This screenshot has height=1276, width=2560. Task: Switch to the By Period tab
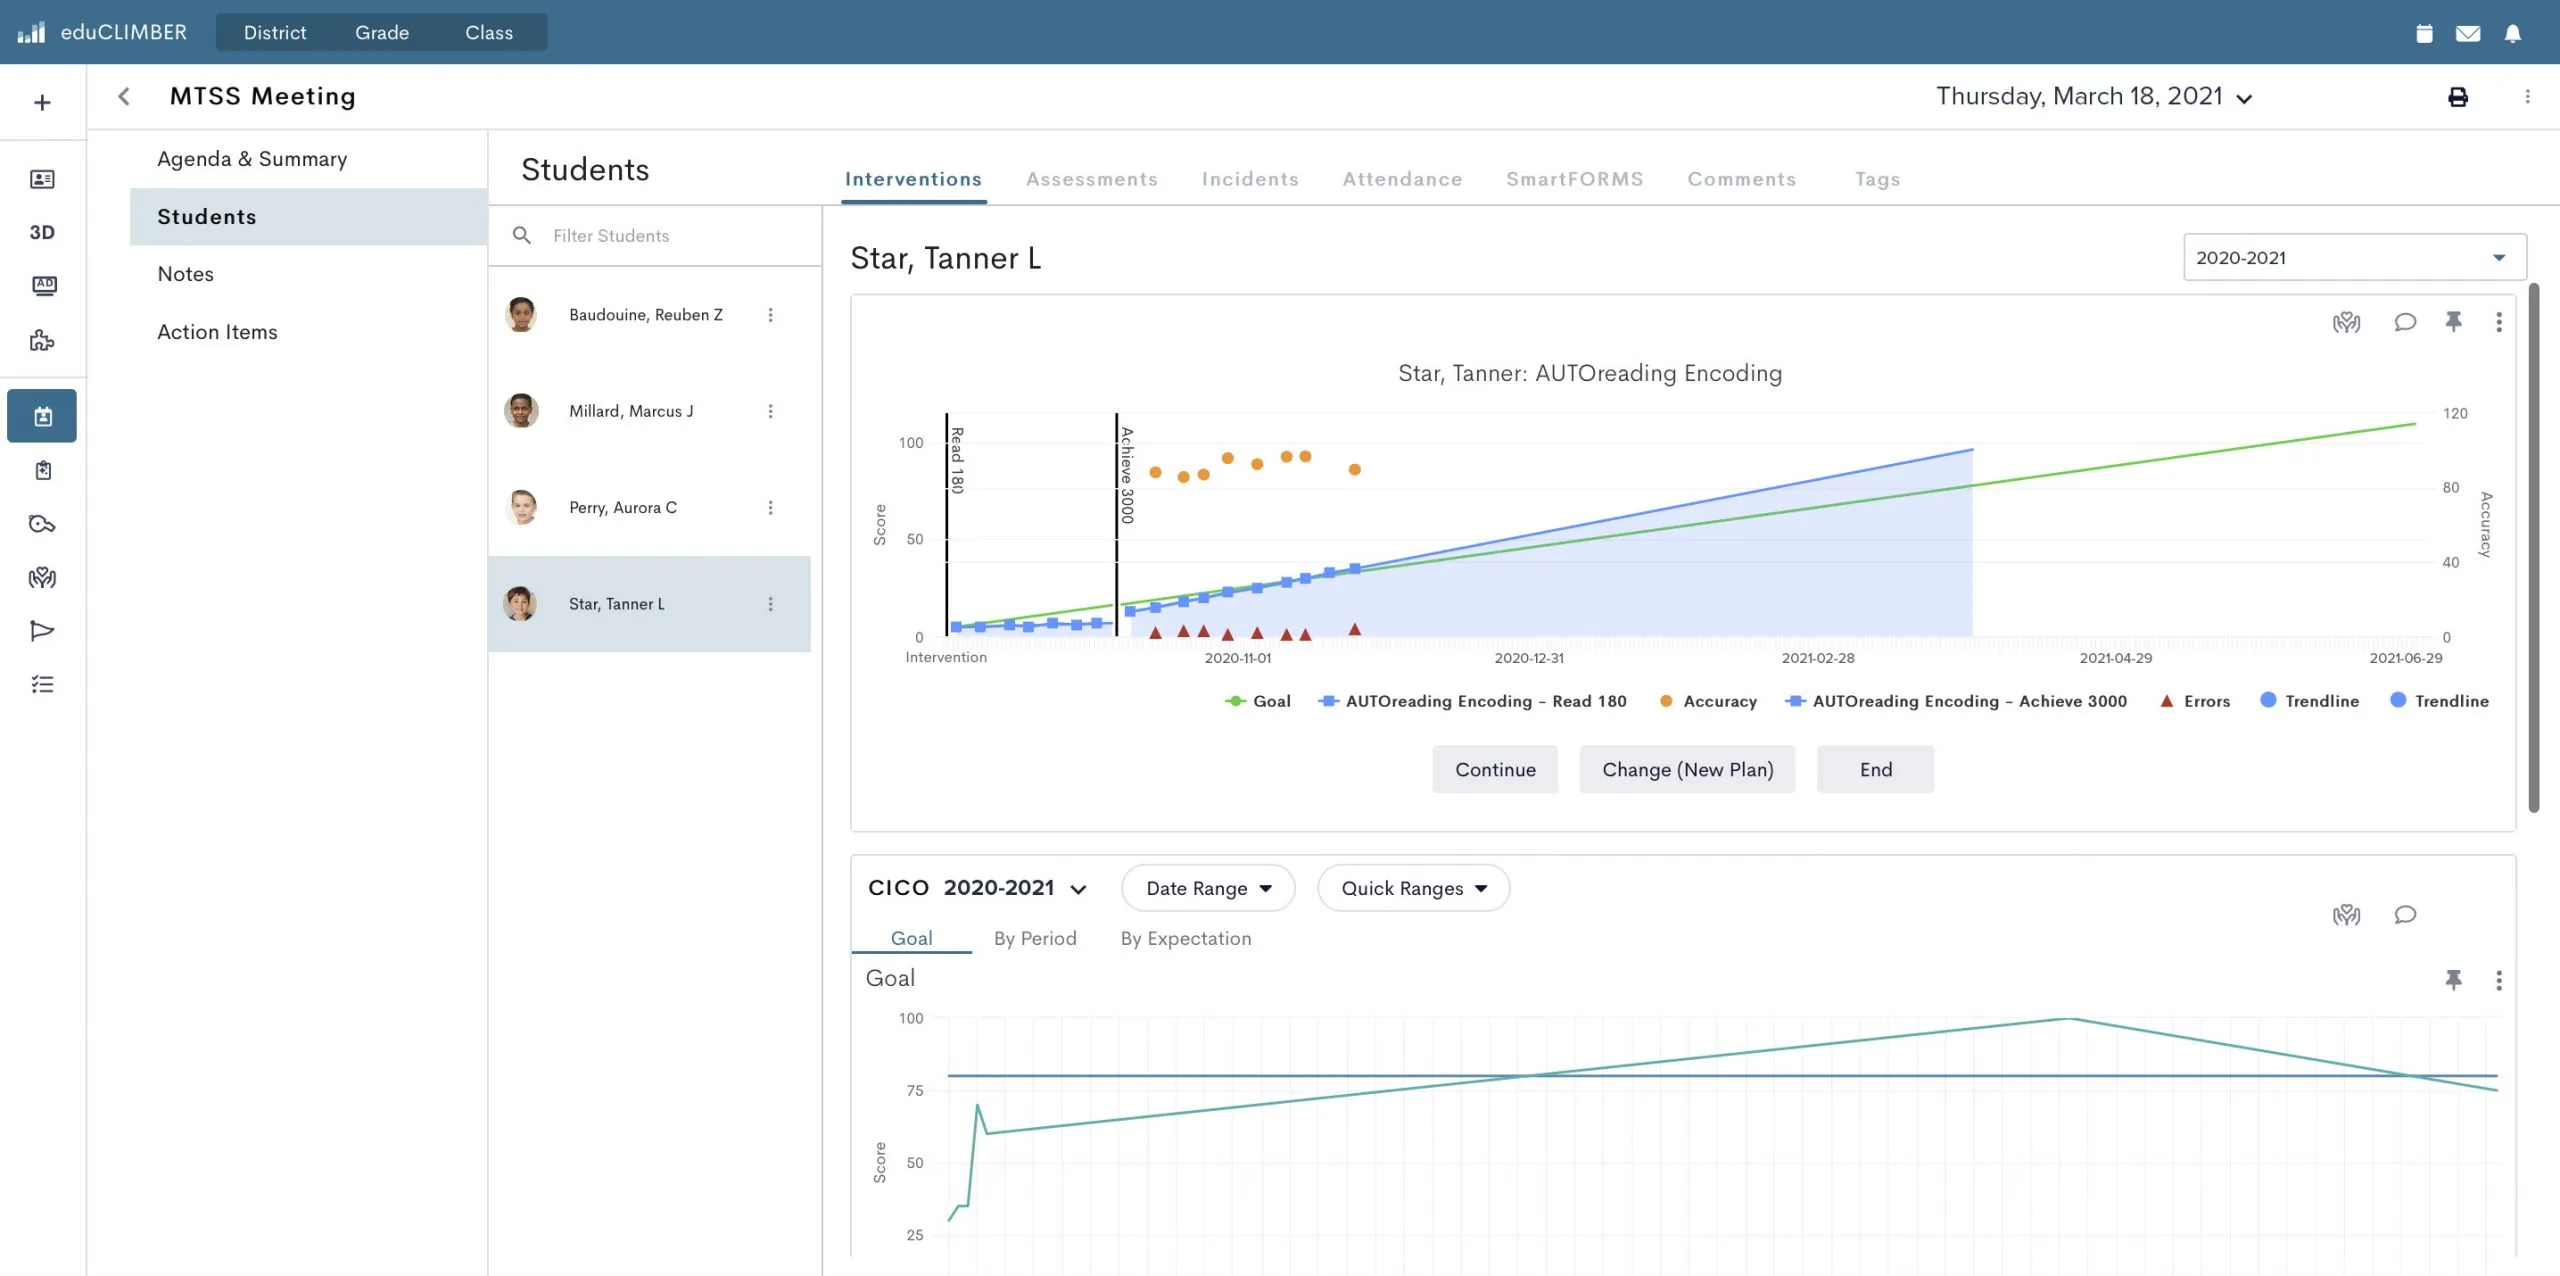coord(1035,938)
